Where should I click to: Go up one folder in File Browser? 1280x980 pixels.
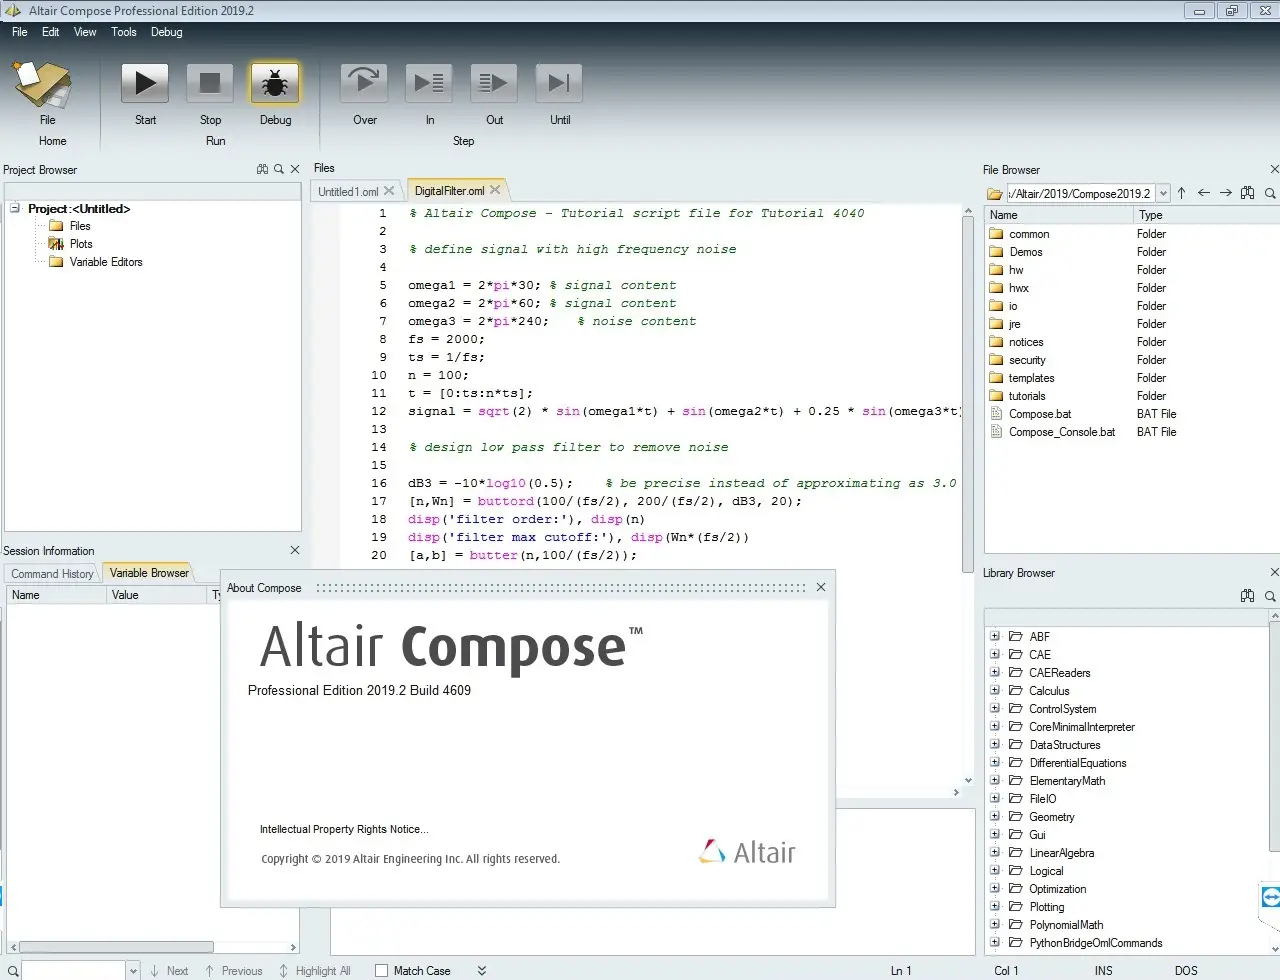pos(1182,193)
